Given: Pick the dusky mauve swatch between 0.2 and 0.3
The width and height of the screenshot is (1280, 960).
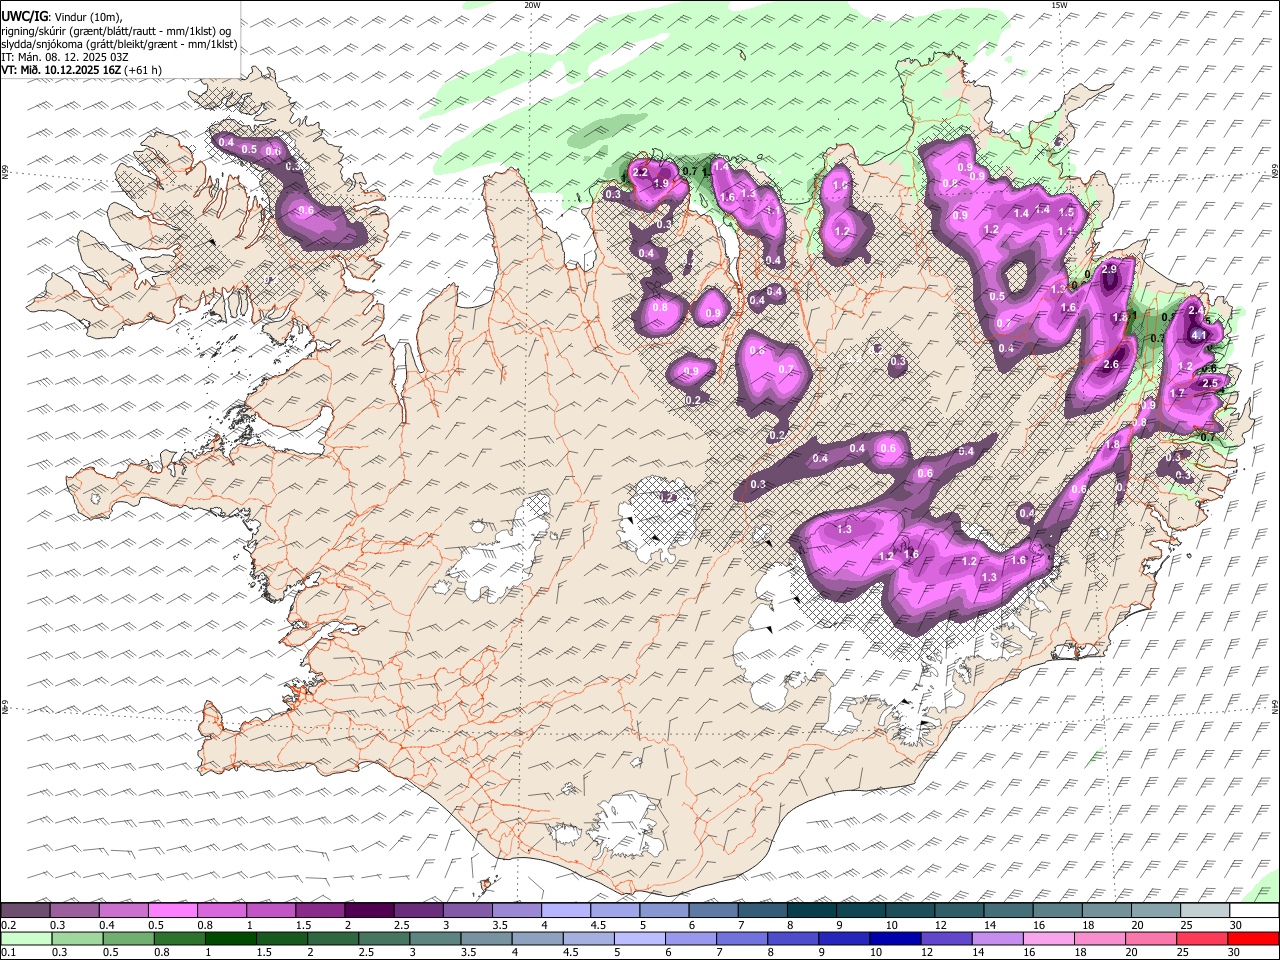Looking at the screenshot, I should (25, 910).
